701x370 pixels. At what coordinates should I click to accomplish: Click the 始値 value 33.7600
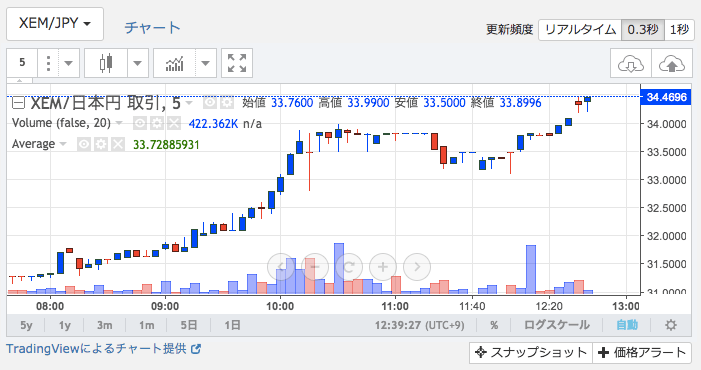click(292, 103)
